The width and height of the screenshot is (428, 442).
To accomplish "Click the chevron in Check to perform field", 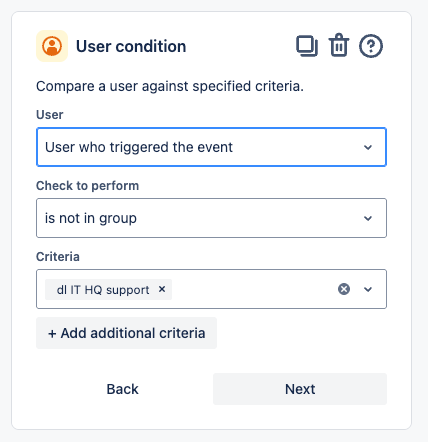I will click(368, 218).
